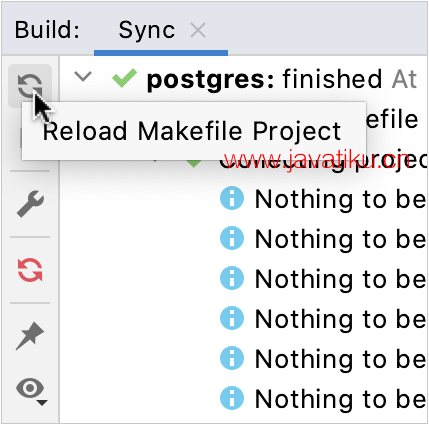Open the eye view options dropdown
The image size is (429, 425).
click(x=31, y=391)
